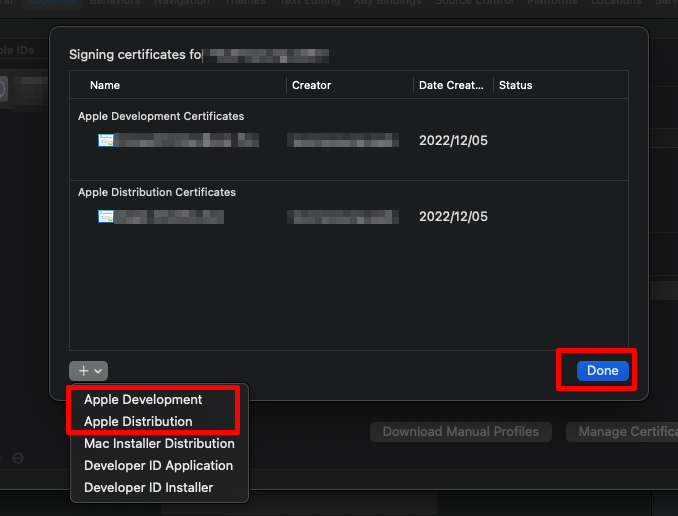Sort by the Name column header

click(x=105, y=85)
